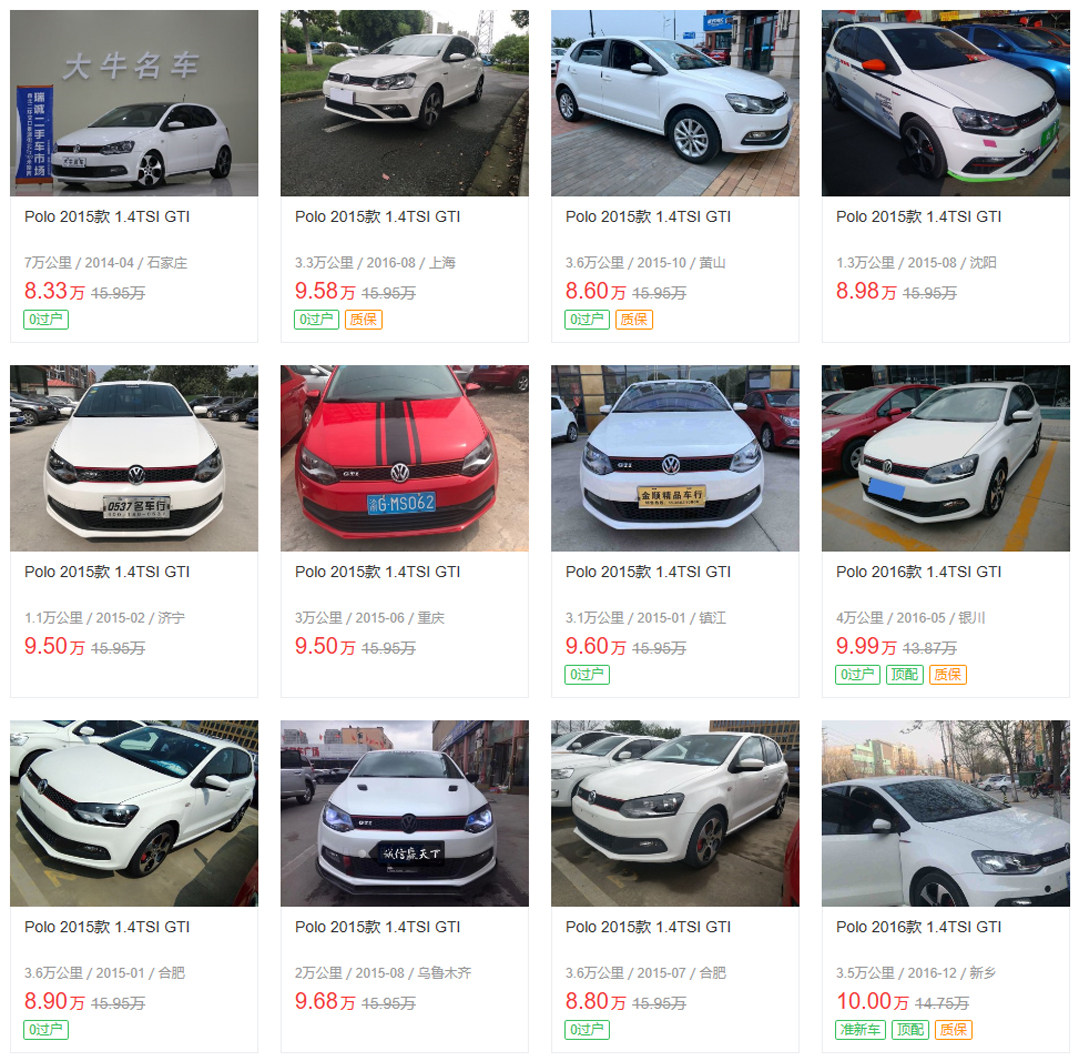Click the 0过户 tag on 8.80万 listing
This screenshot has height=1061, width=1080.
tap(588, 1029)
